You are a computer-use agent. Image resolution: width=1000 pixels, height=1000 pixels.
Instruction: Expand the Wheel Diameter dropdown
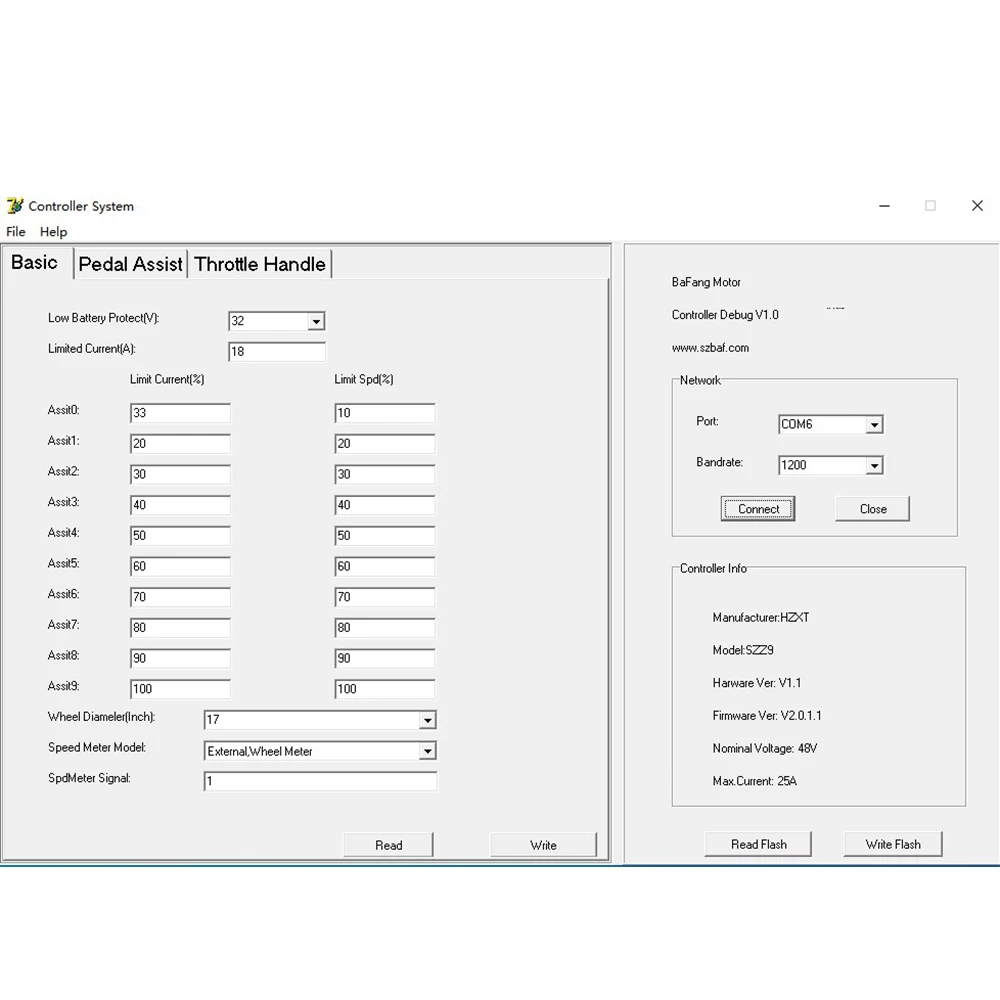(427, 720)
